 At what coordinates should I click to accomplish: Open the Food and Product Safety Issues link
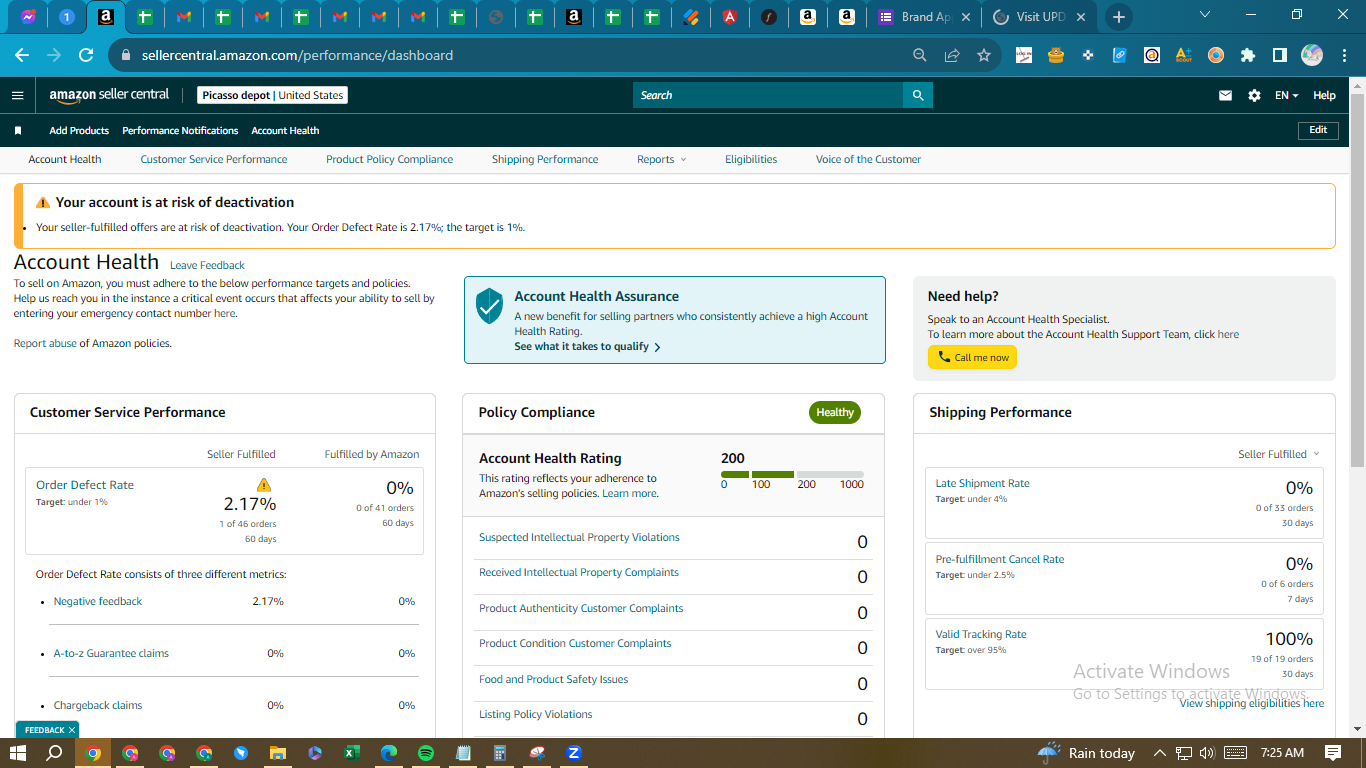point(554,679)
